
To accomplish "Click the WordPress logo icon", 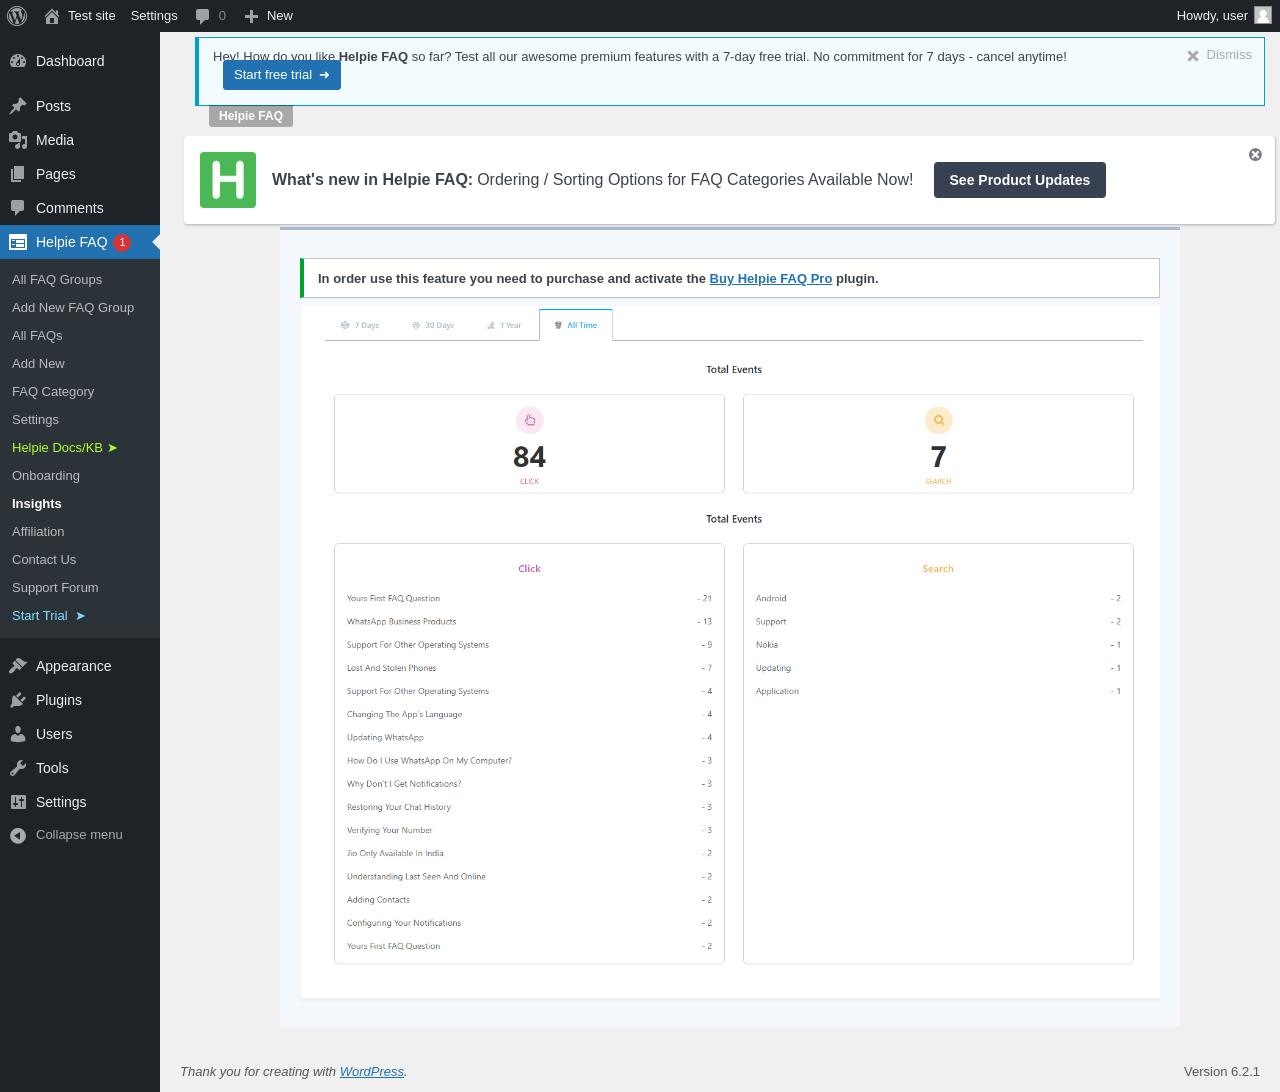I will coord(17,16).
